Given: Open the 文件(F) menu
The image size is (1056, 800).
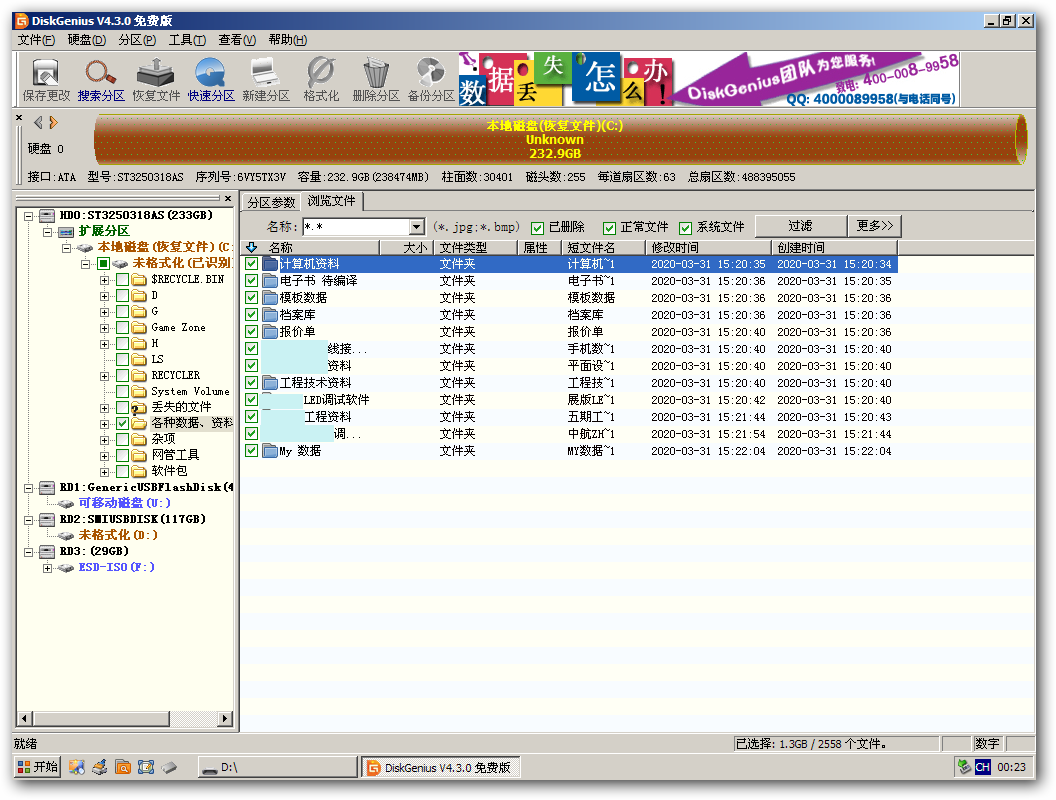Looking at the screenshot, I should (36, 40).
